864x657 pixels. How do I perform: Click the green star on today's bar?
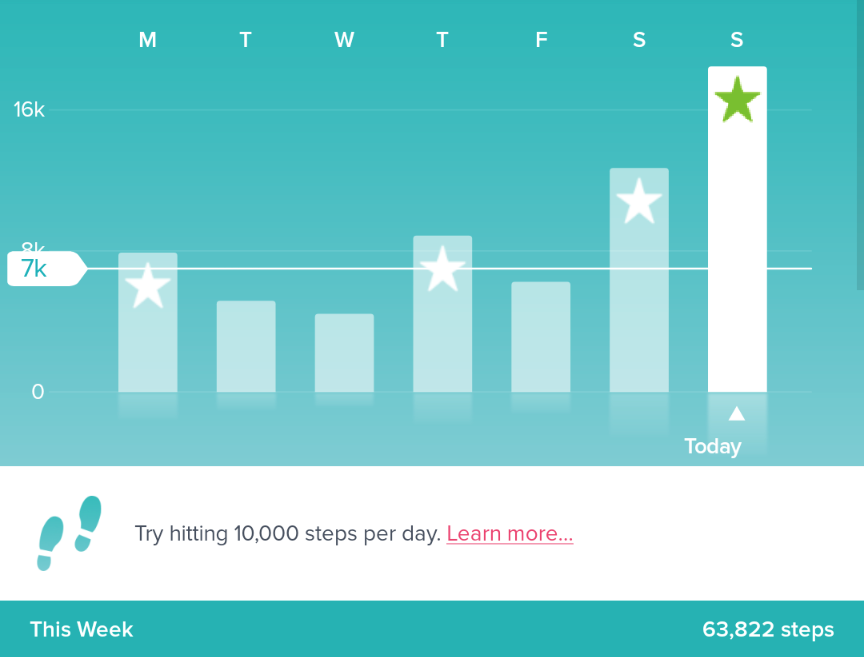click(737, 99)
